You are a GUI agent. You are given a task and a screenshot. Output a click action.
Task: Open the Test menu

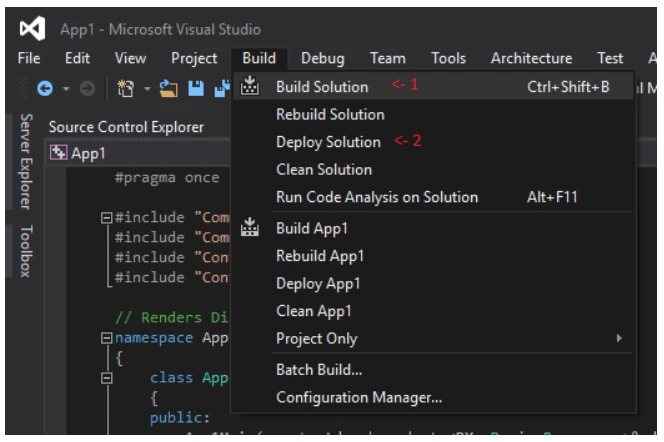[610, 58]
